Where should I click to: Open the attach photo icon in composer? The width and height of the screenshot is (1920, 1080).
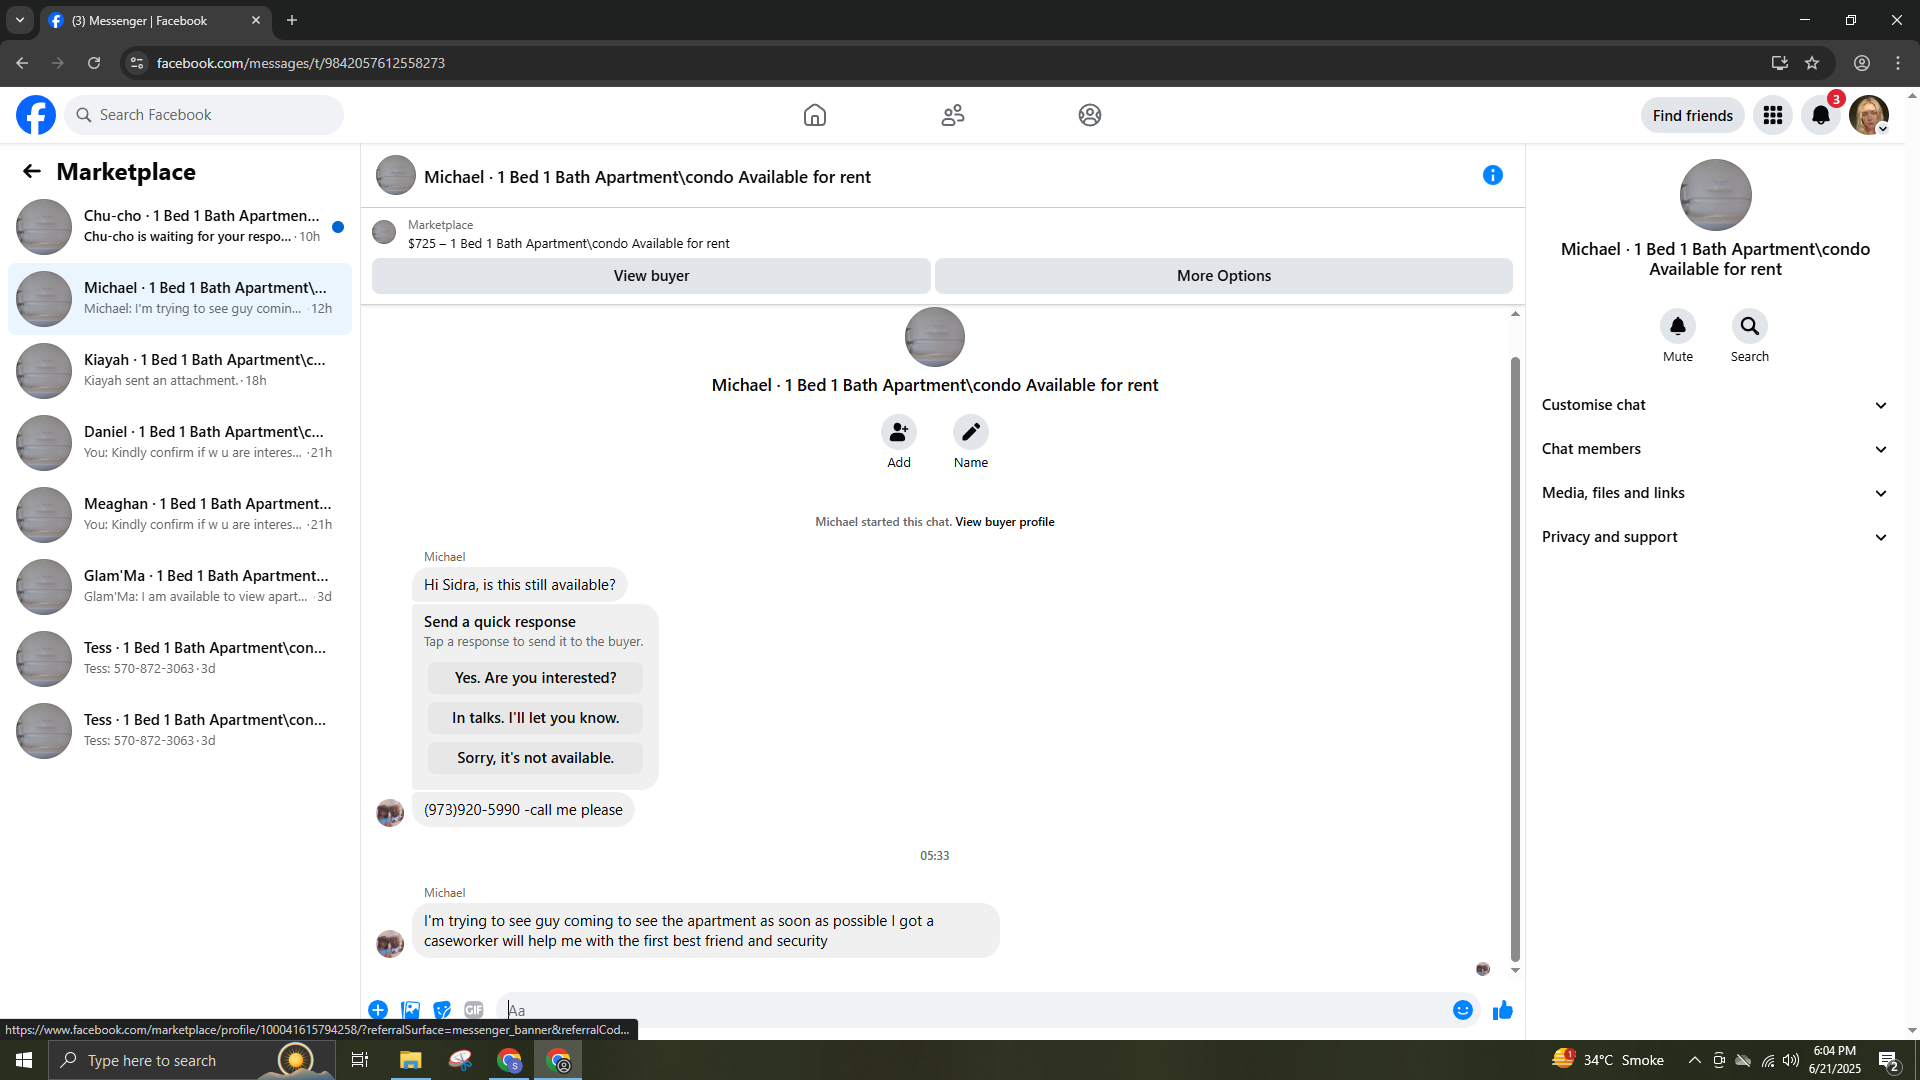410,1010
